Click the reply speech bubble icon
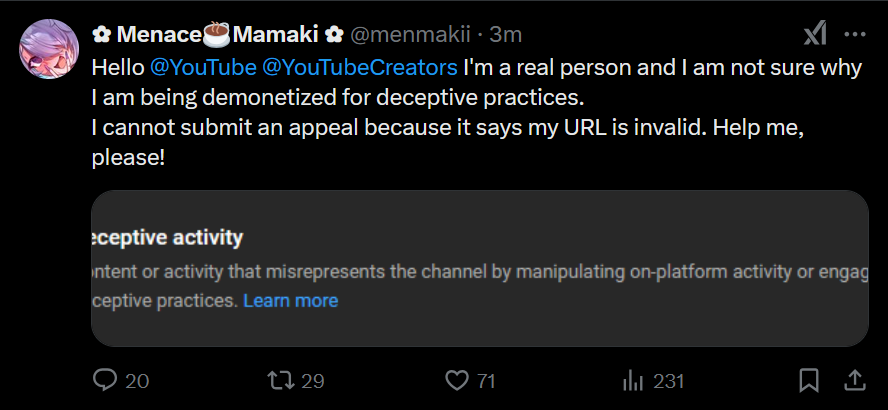 click(105, 381)
